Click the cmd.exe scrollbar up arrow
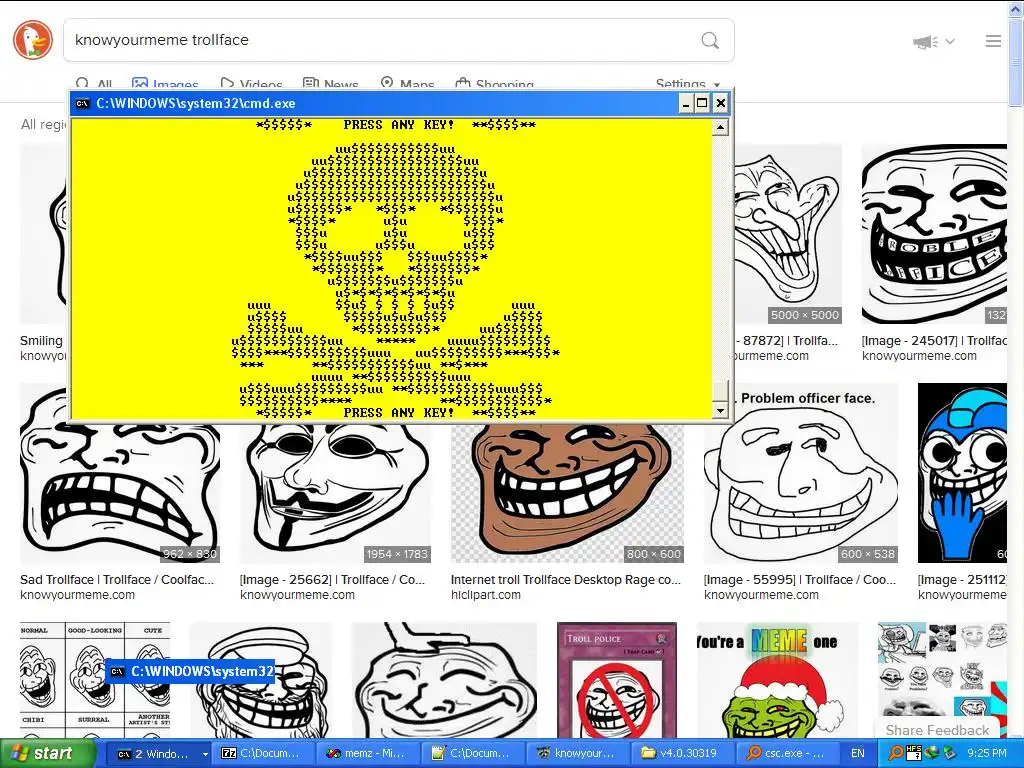1024x768 pixels. point(720,127)
